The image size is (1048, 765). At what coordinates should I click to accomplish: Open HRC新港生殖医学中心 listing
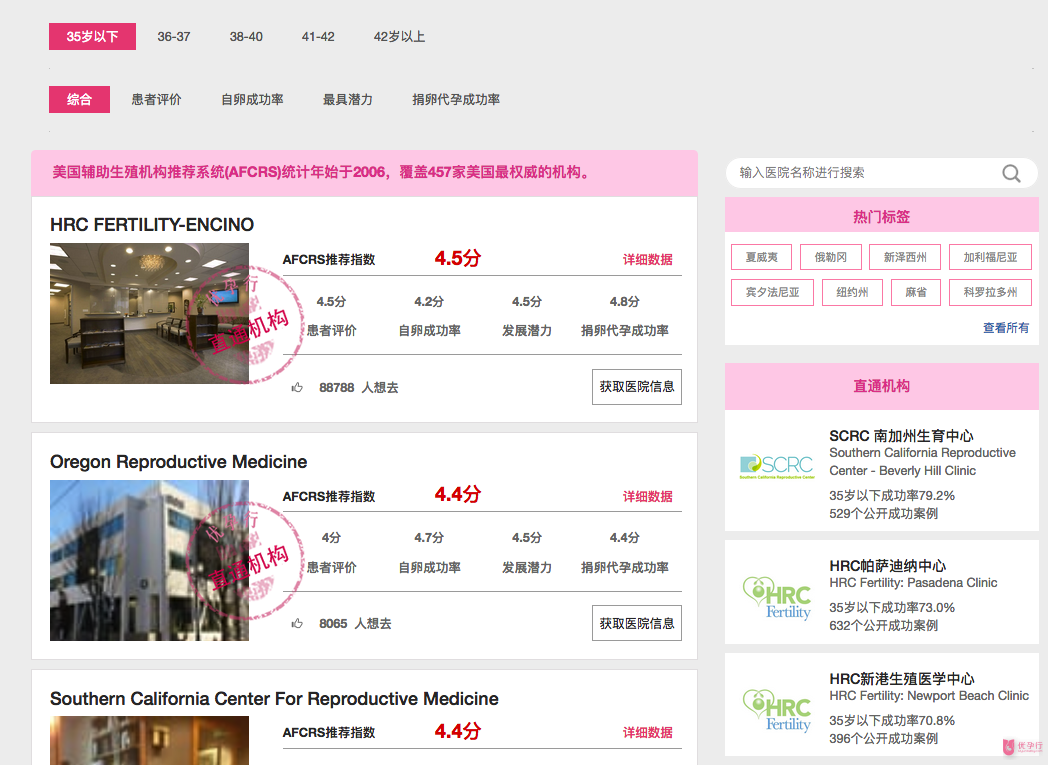(x=902, y=679)
